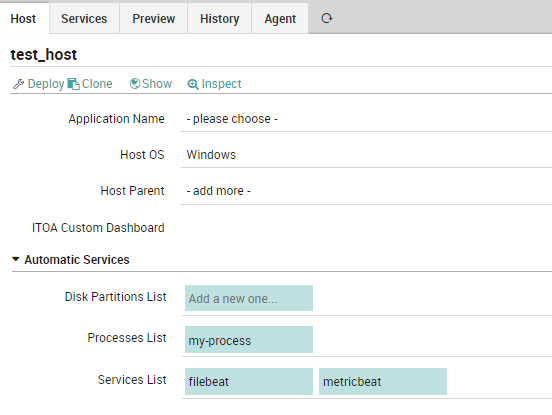This screenshot has height=415, width=552.
Task: Click the Disk Partitions List input field
Action: (249, 298)
